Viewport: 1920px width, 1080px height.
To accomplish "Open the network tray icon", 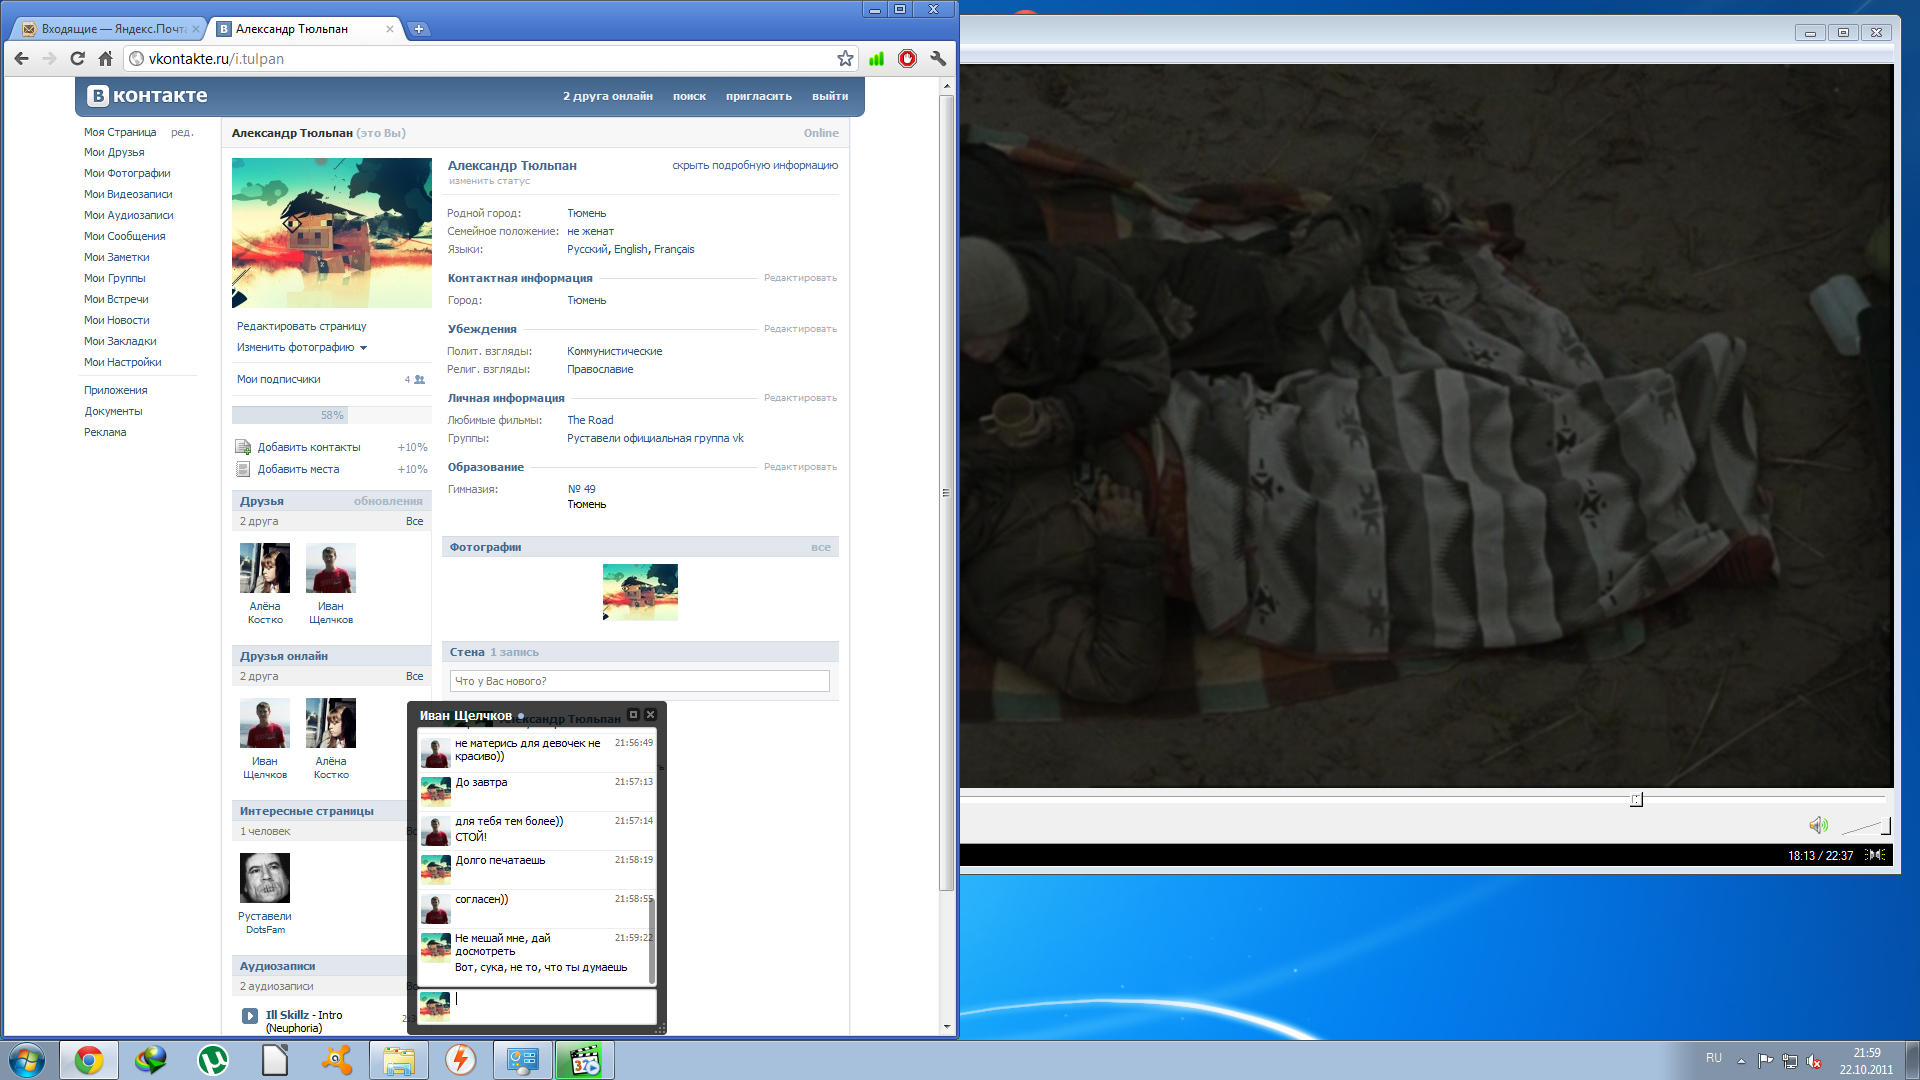I will click(1789, 1061).
